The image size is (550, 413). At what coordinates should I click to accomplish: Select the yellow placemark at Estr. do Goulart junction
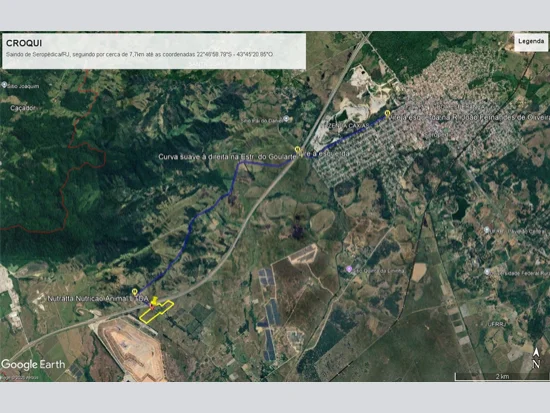[297, 150]
